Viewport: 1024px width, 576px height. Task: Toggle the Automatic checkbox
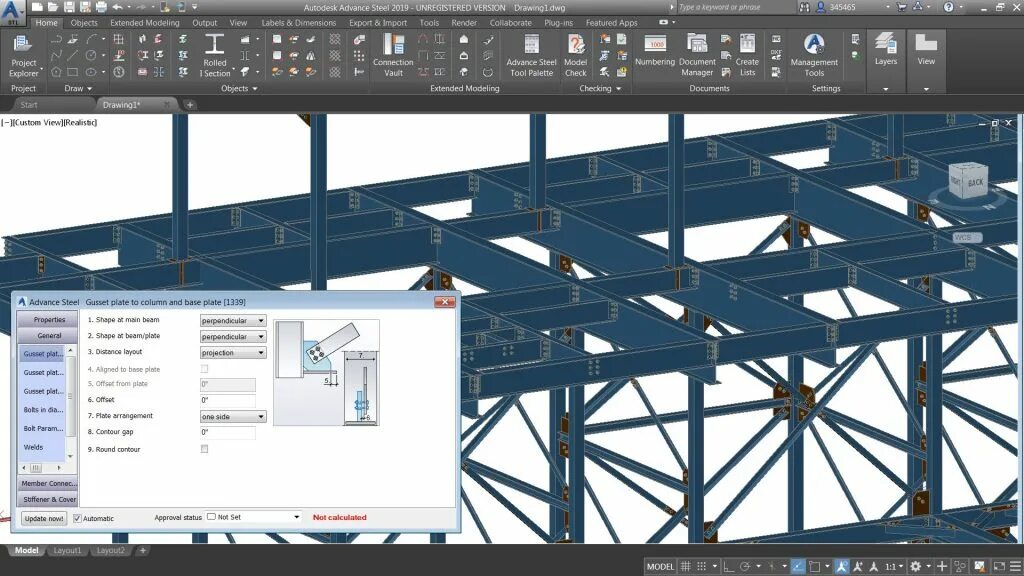coord(77,519)
